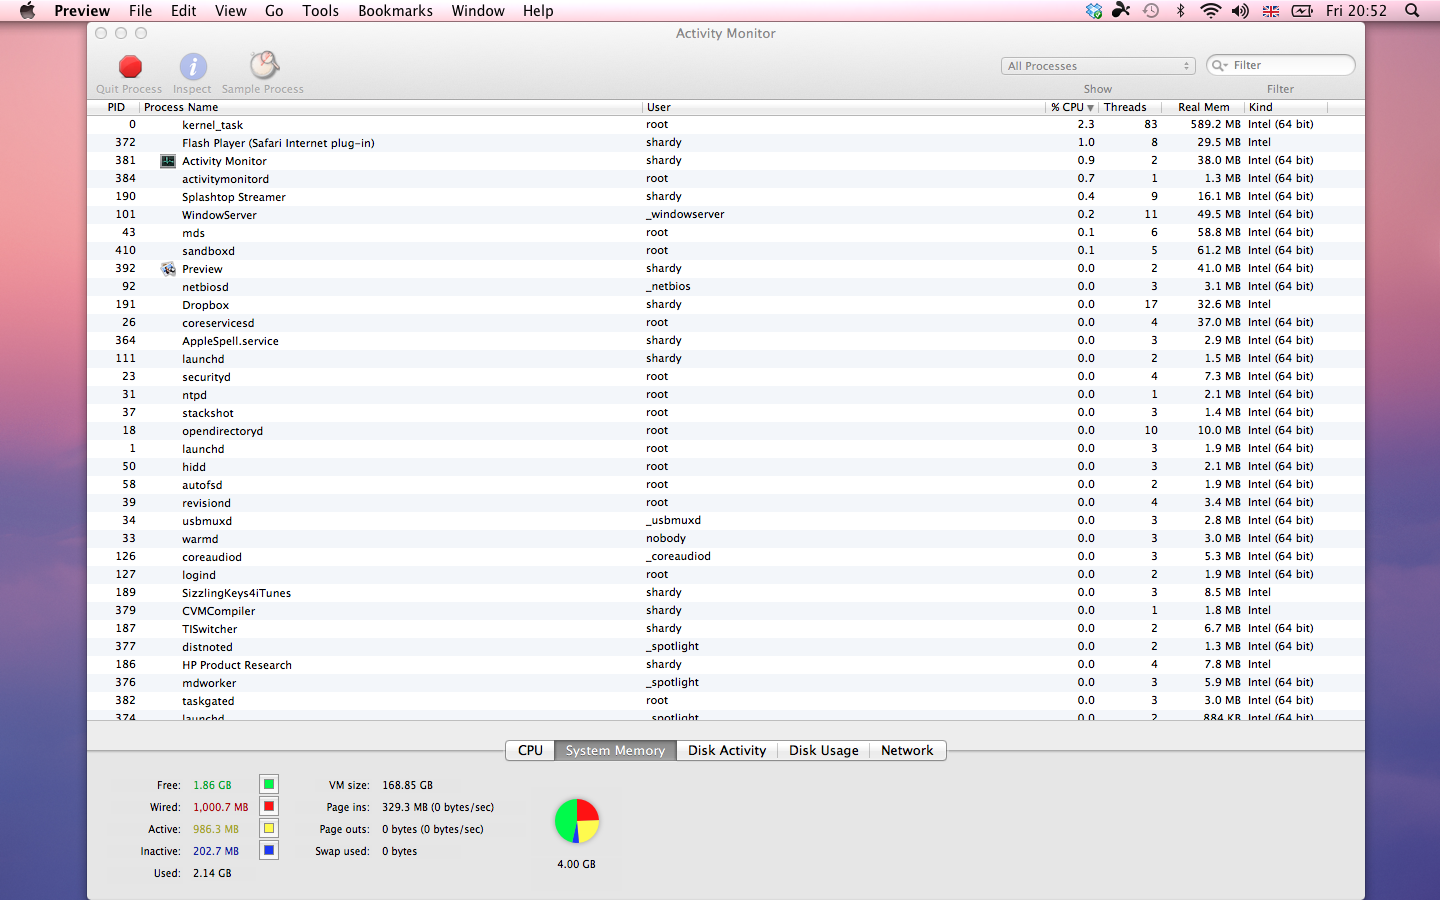Click the Bluetooth menu bar icon

coord(1180,11)
